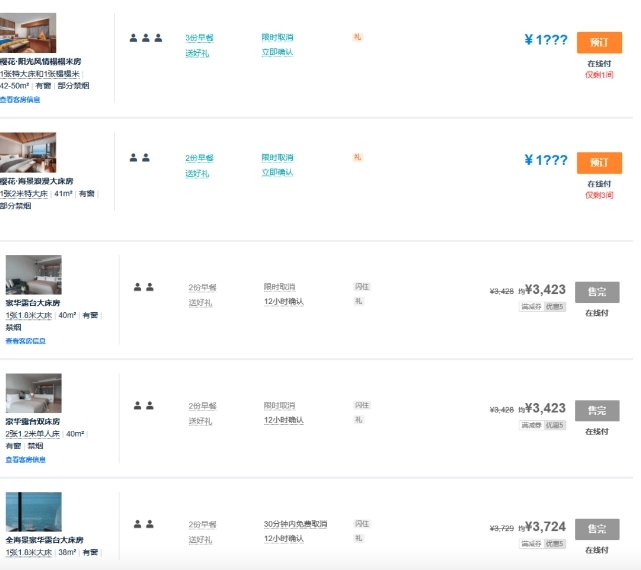This screenshot has width=641, height=570.
Task: Click the occupancy icon for 全海景豪华露台大床房
Action: (143, 524)
